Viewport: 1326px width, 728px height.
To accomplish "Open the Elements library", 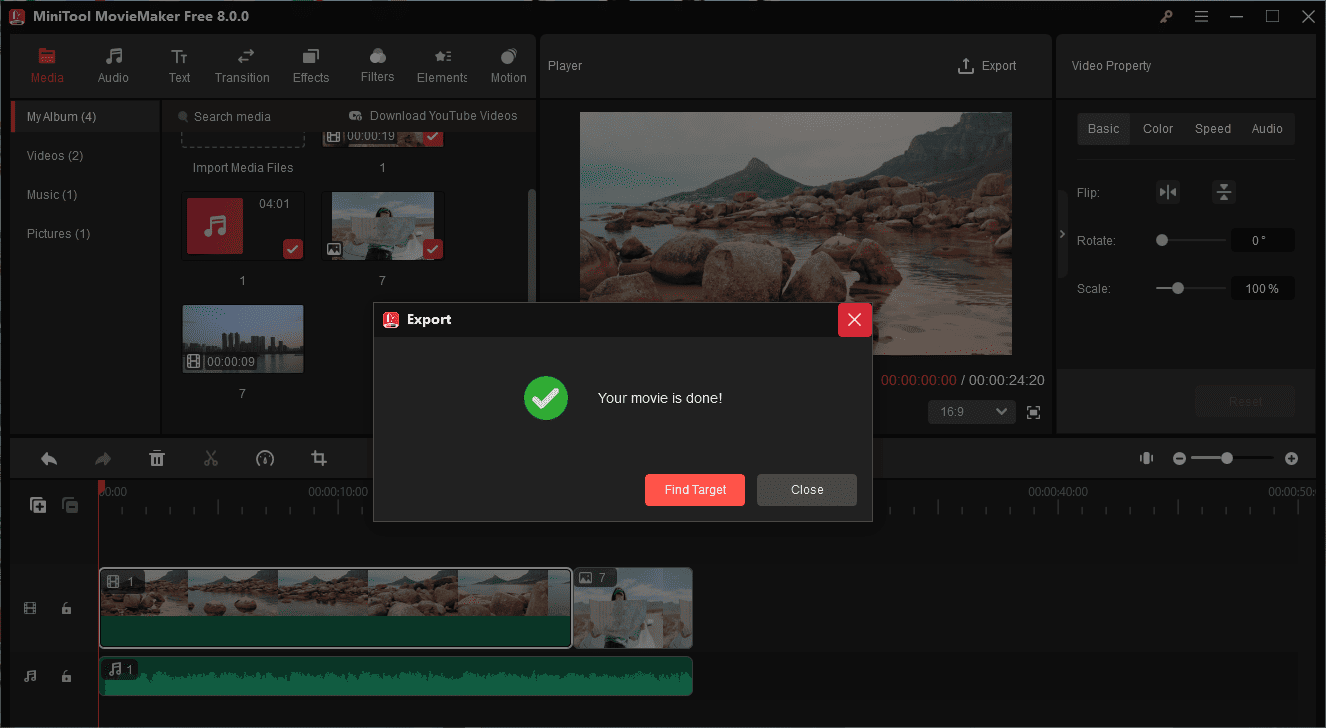I will coord(442,65).
